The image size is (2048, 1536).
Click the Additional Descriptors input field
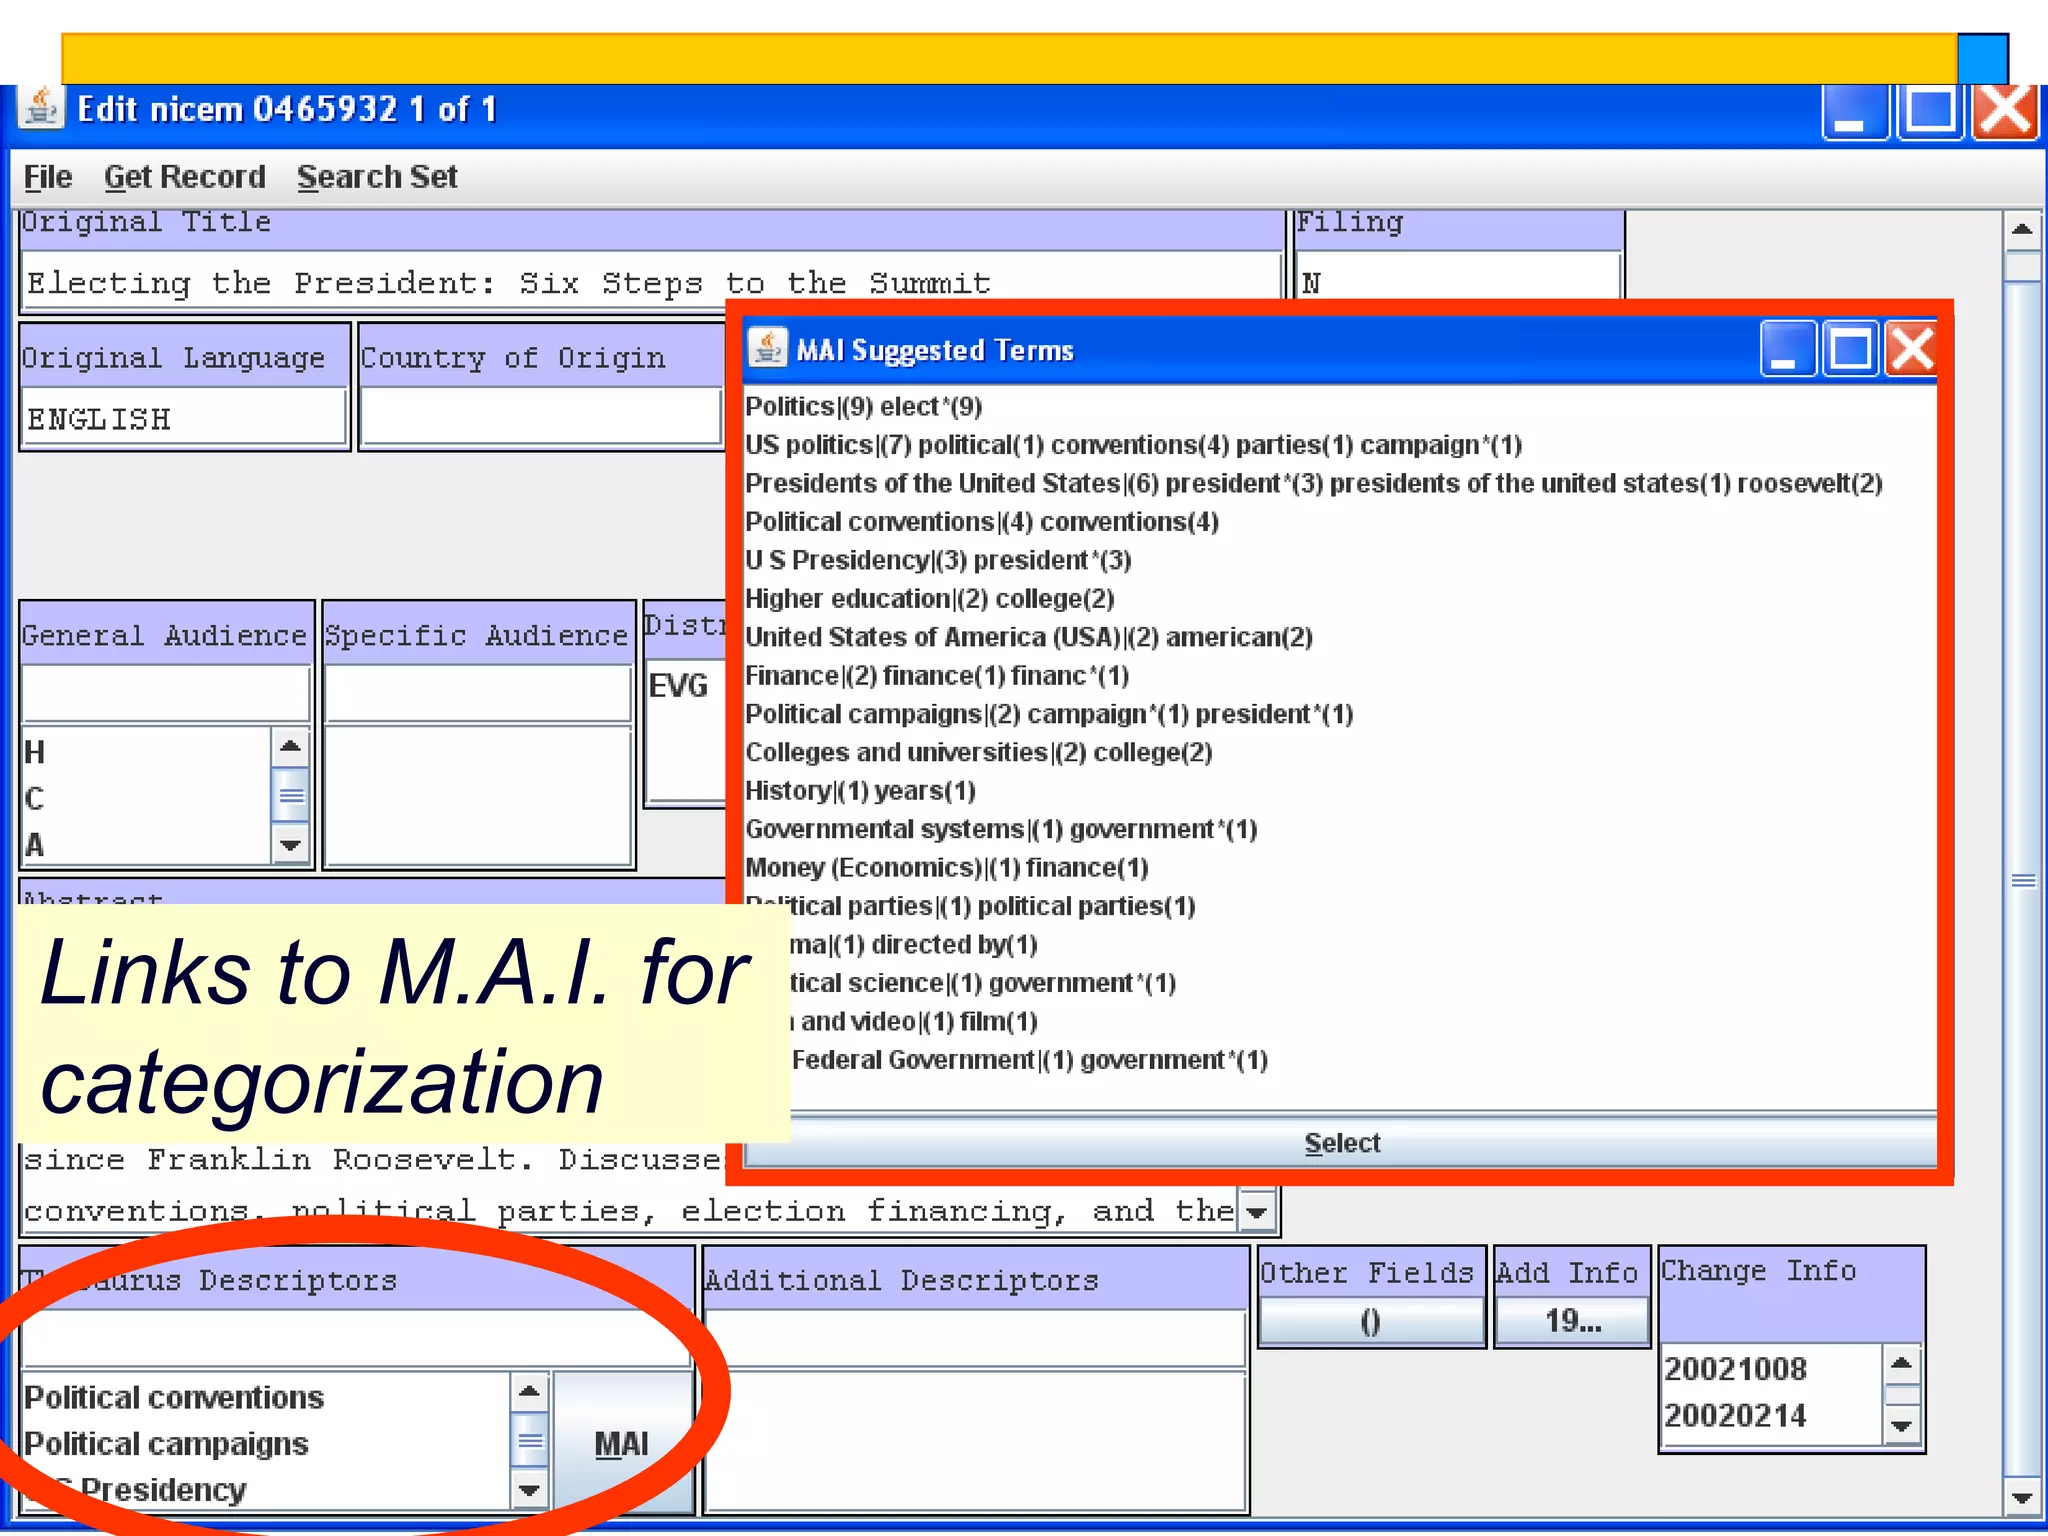point(975,1340)
